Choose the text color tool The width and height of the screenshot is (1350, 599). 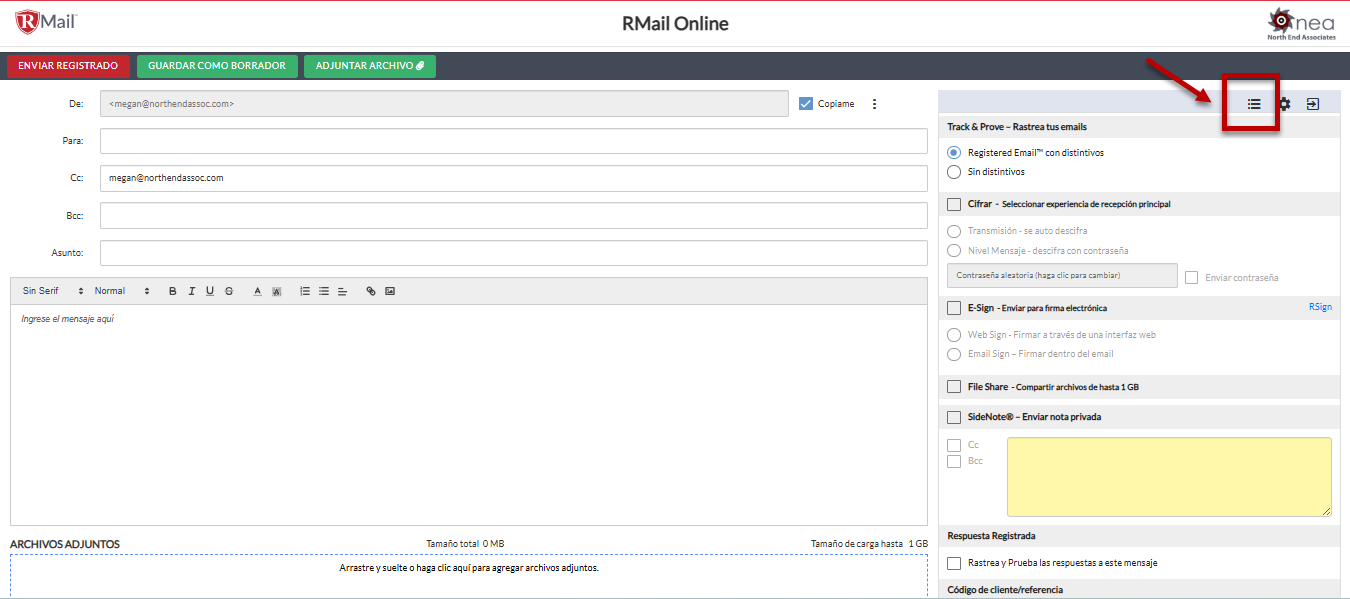click(257, 291)
